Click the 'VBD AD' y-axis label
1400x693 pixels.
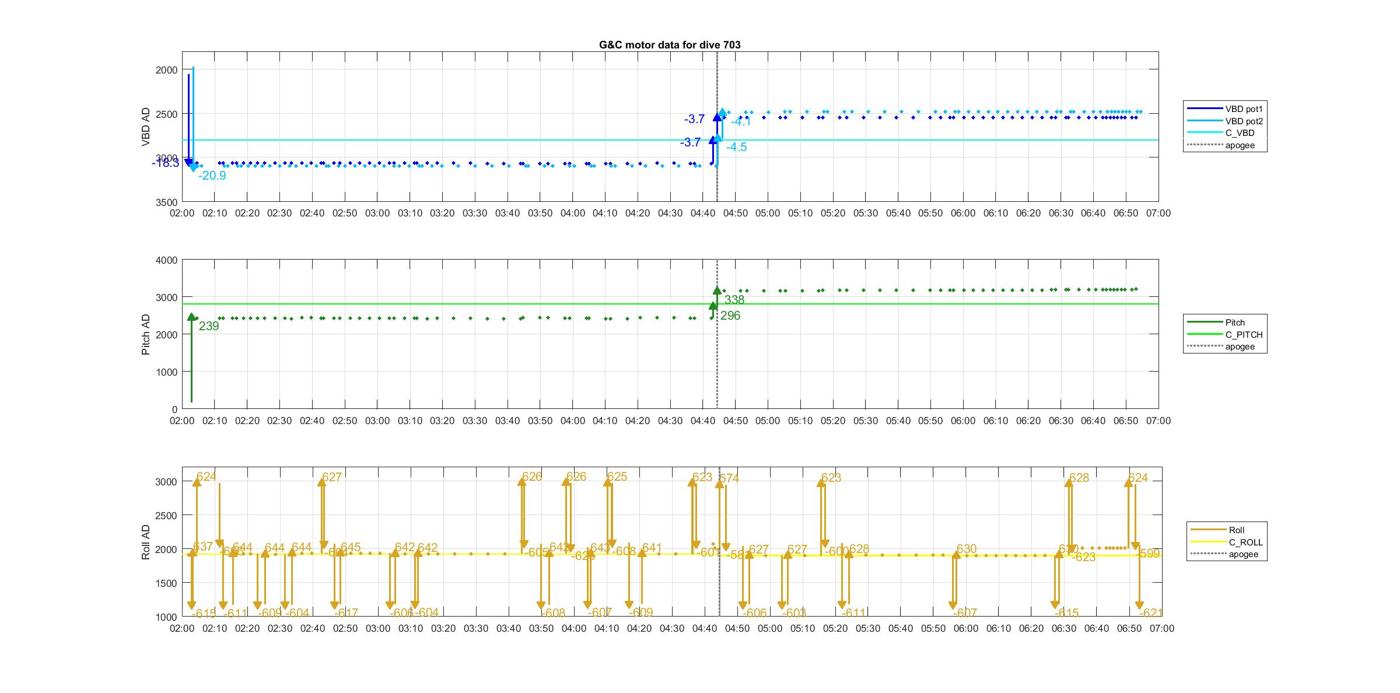146,127
